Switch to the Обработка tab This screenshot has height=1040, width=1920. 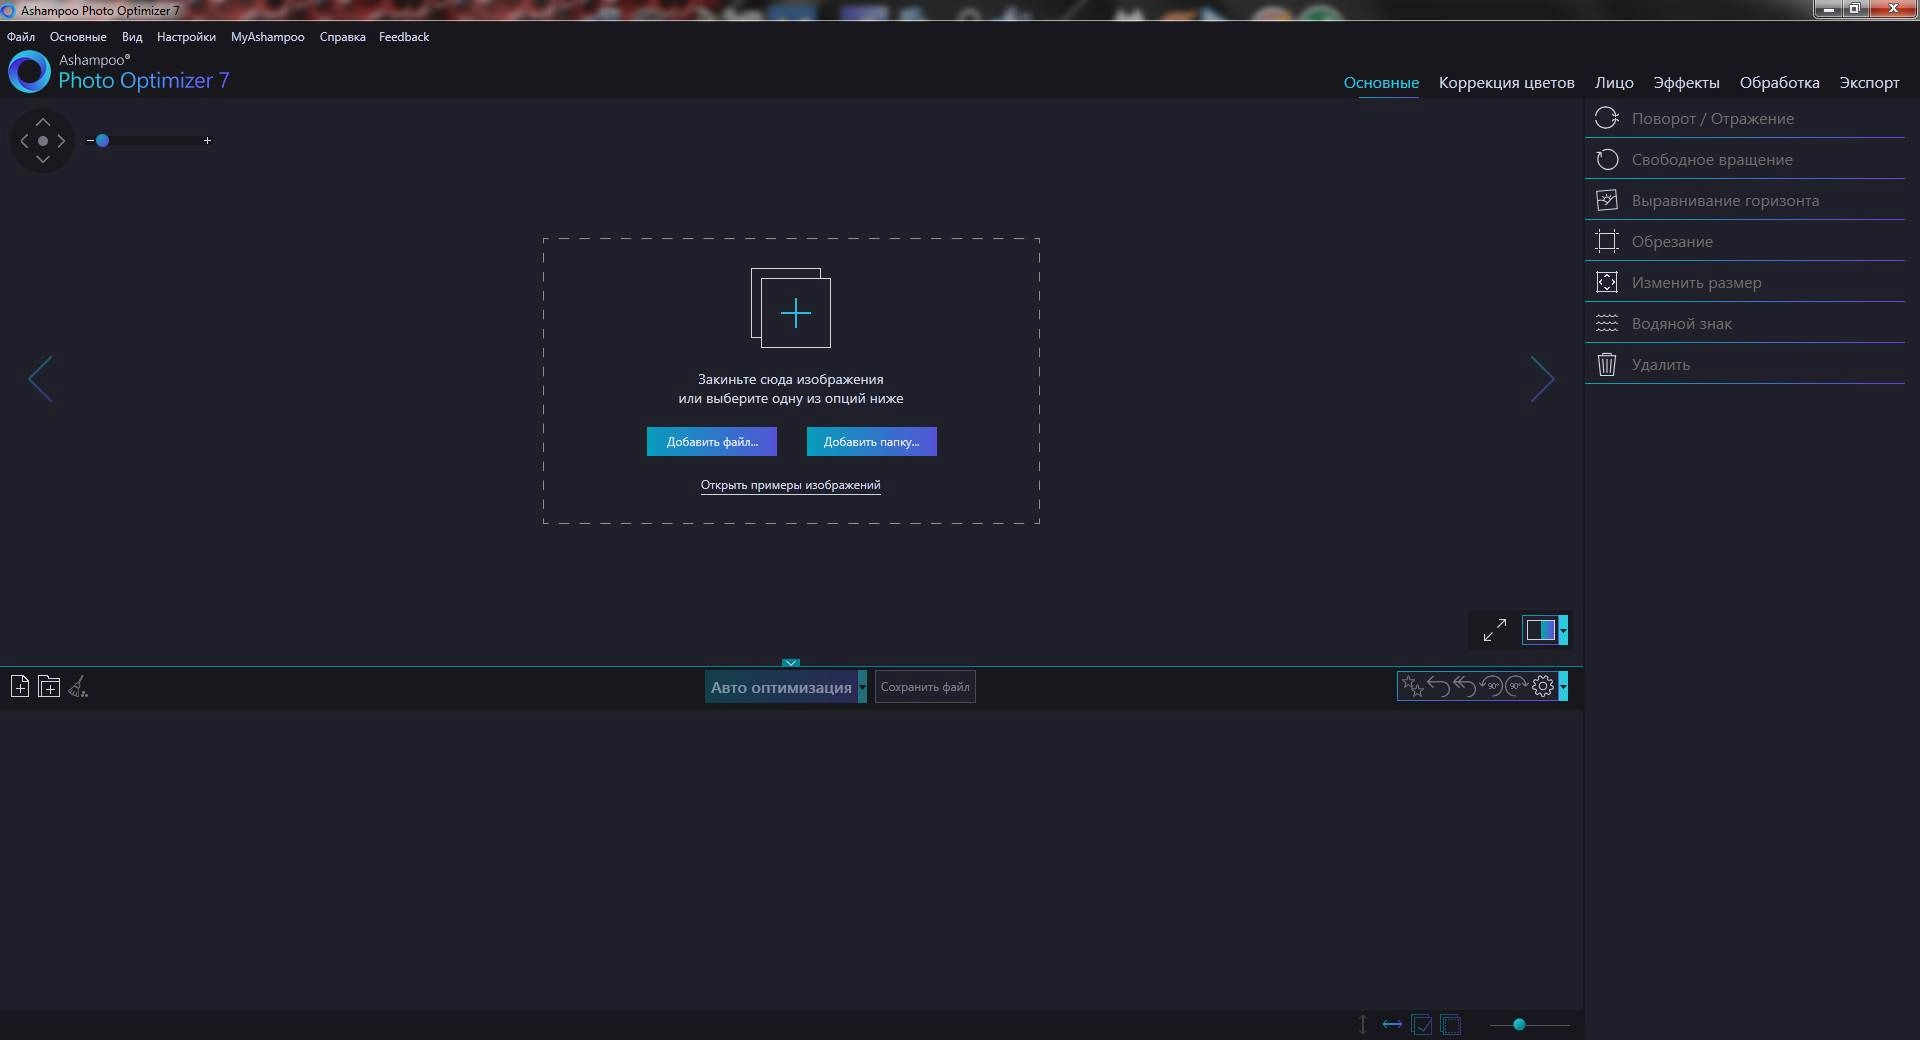pos(1779,83)
